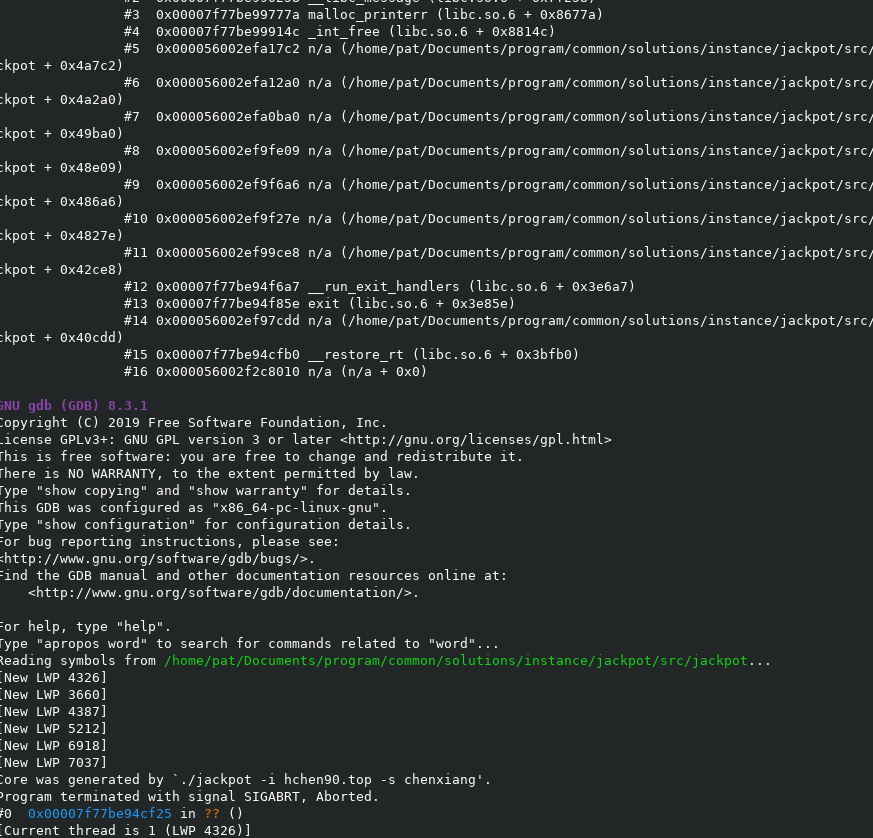Click the exit frame #13 line

click(x=320, y=303)
